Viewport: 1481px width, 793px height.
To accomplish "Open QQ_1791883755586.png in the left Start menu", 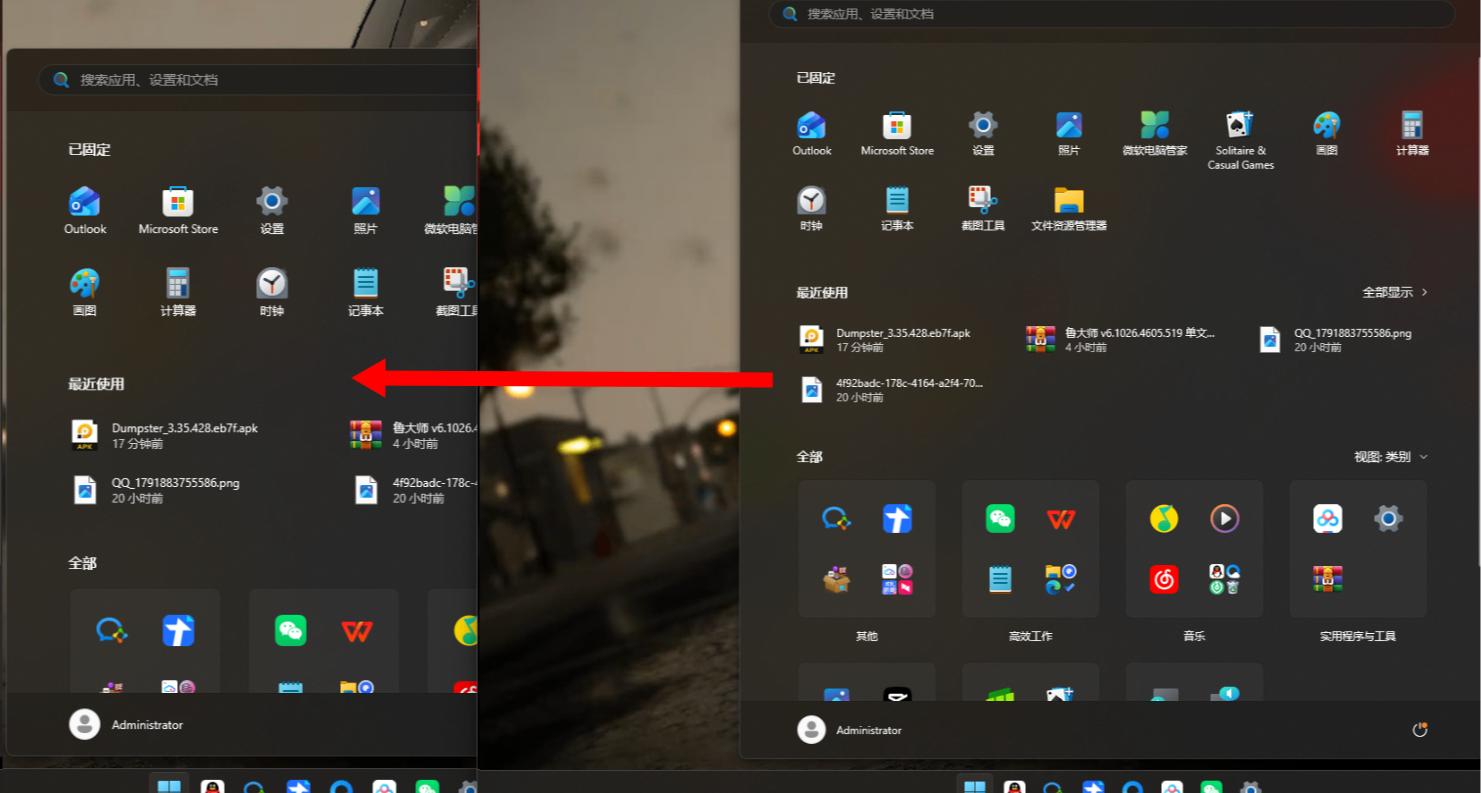I will (x=156, y=490).
